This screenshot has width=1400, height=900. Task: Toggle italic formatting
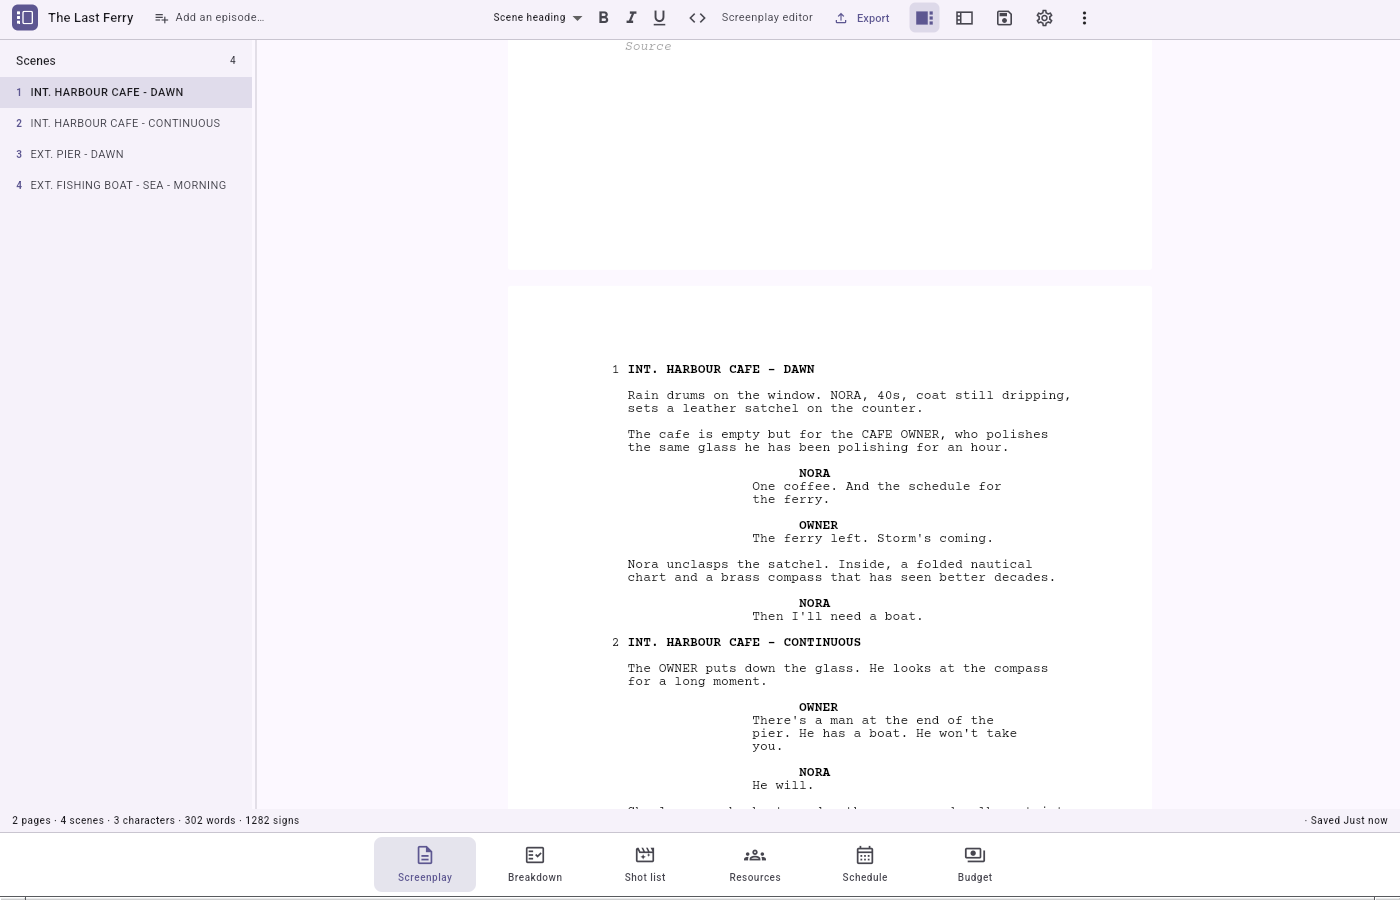tap(631, 18)
